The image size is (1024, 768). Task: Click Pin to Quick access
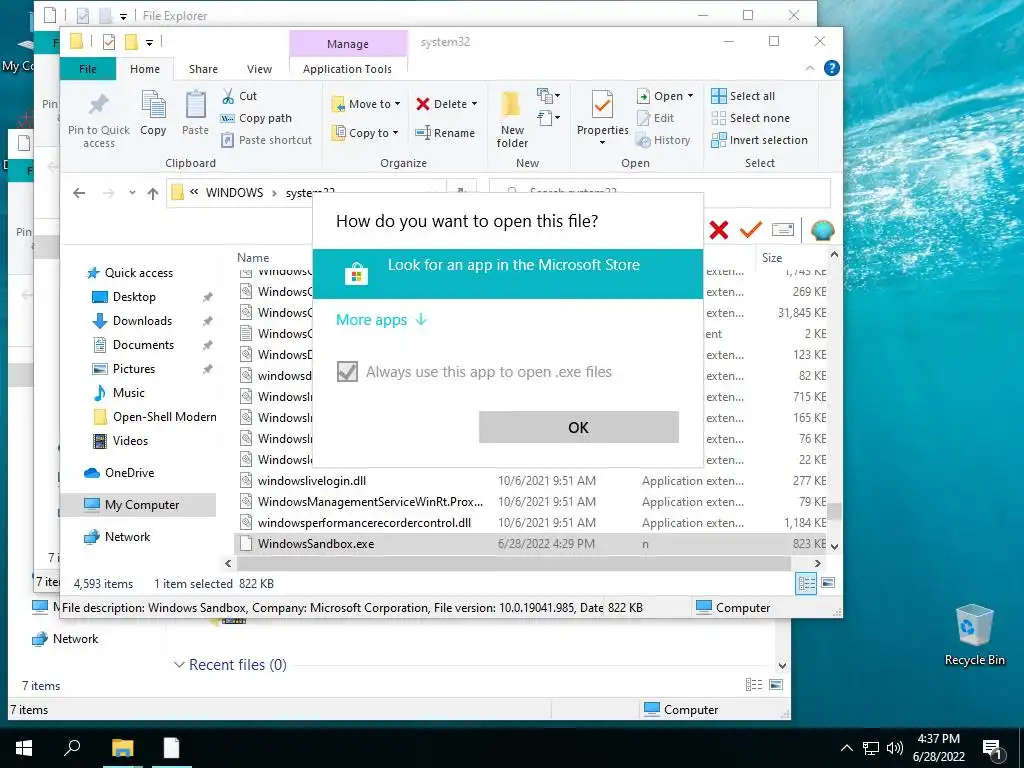pyautogui.click(x=99, y=121)
